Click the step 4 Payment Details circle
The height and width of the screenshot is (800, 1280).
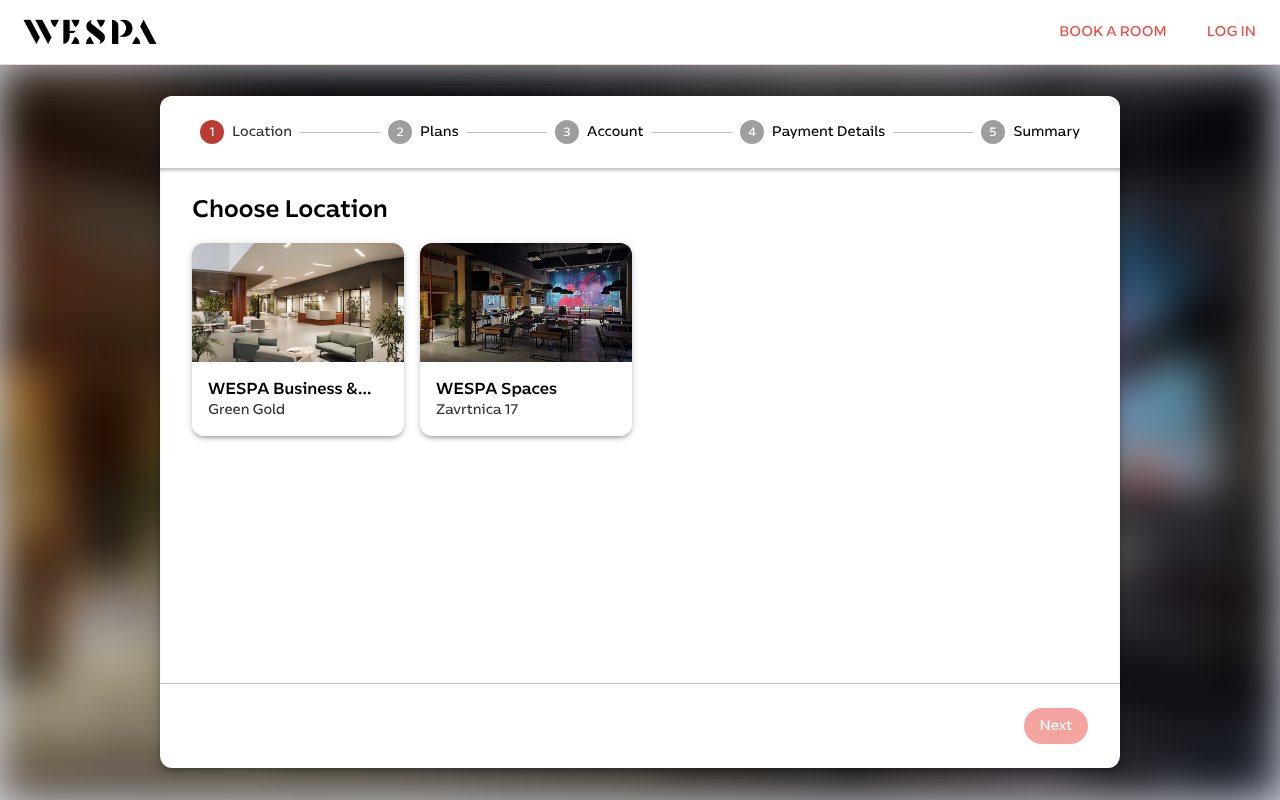click(752, 131)
